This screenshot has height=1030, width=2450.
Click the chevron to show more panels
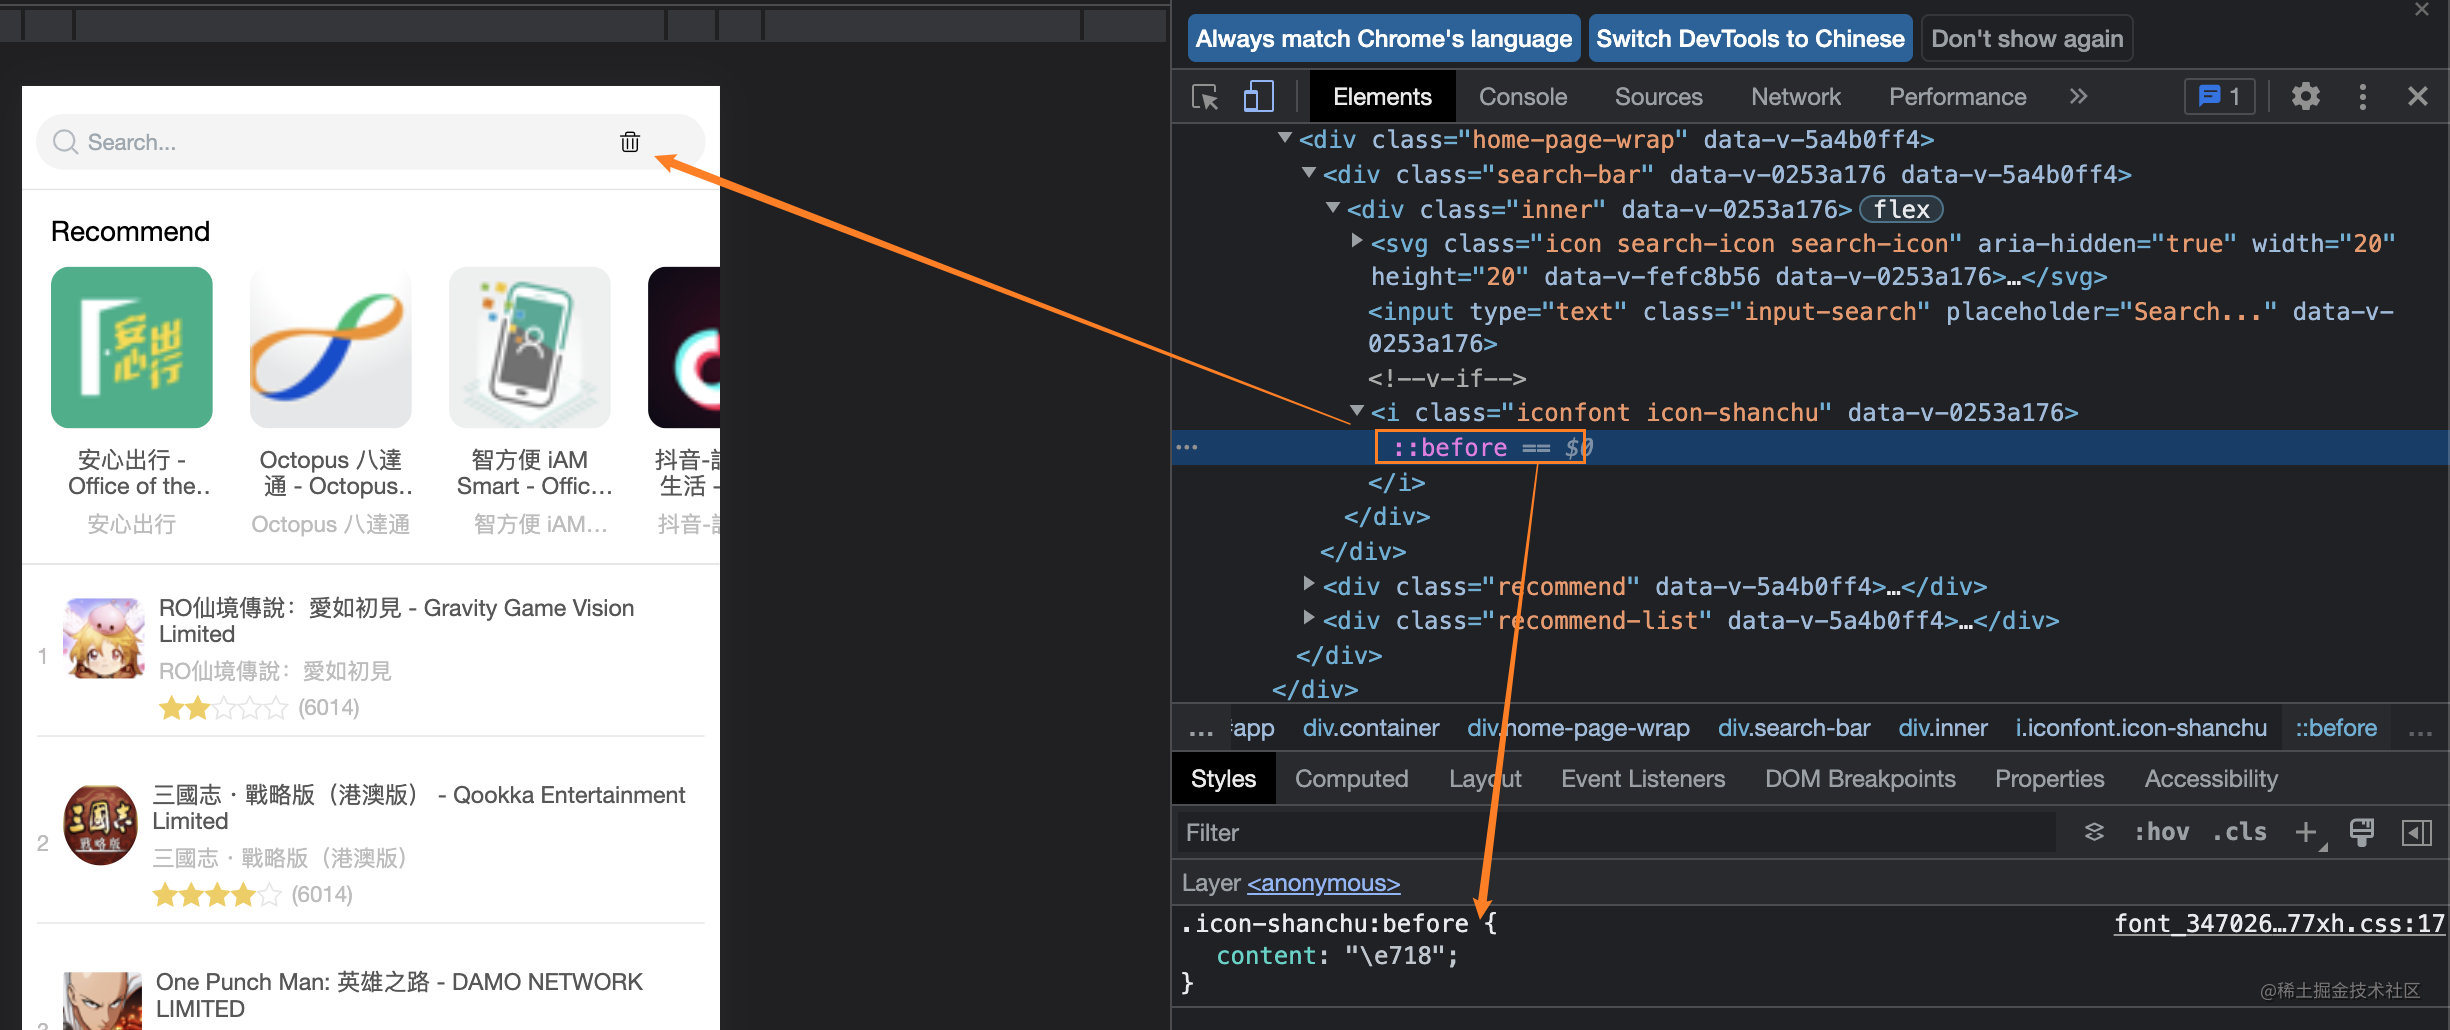pos(2079,96)
